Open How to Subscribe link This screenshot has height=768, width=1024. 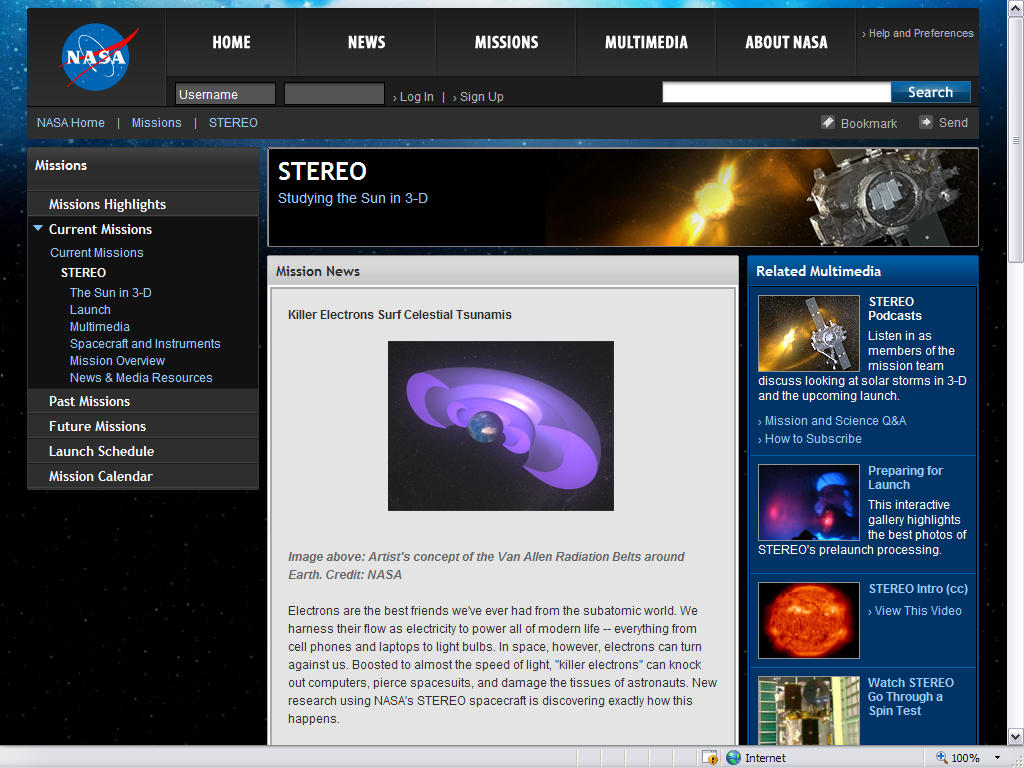click(813, 439)
